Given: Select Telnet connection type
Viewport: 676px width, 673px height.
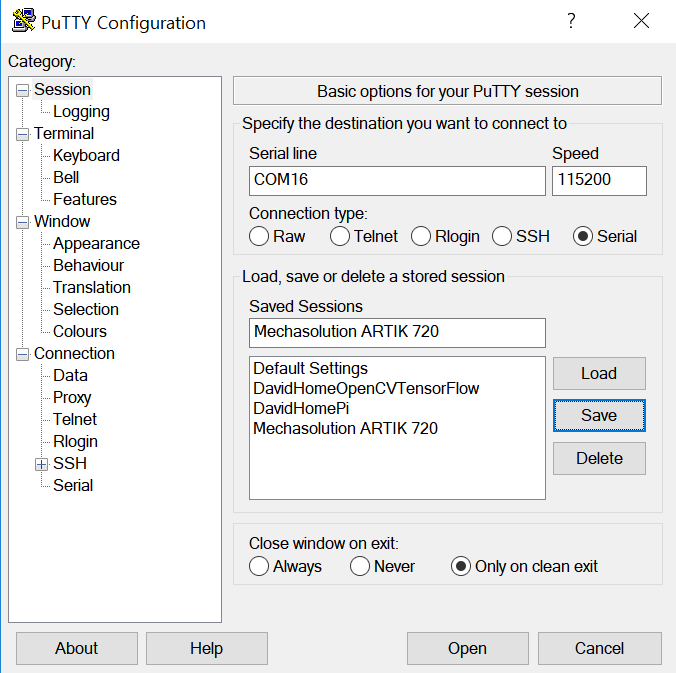Looking at the screenshot, I should click(x=340, y=236).
